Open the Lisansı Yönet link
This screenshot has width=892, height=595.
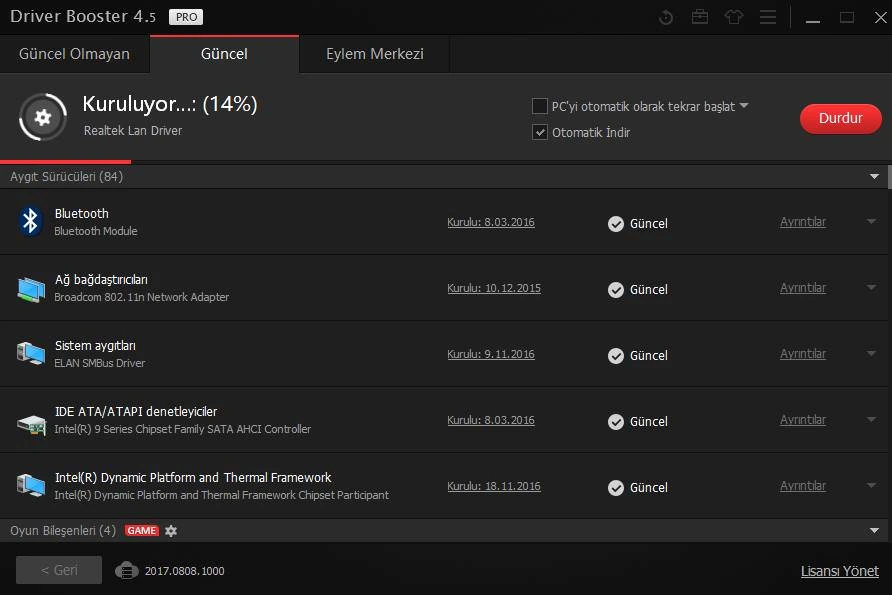(840, 571)
